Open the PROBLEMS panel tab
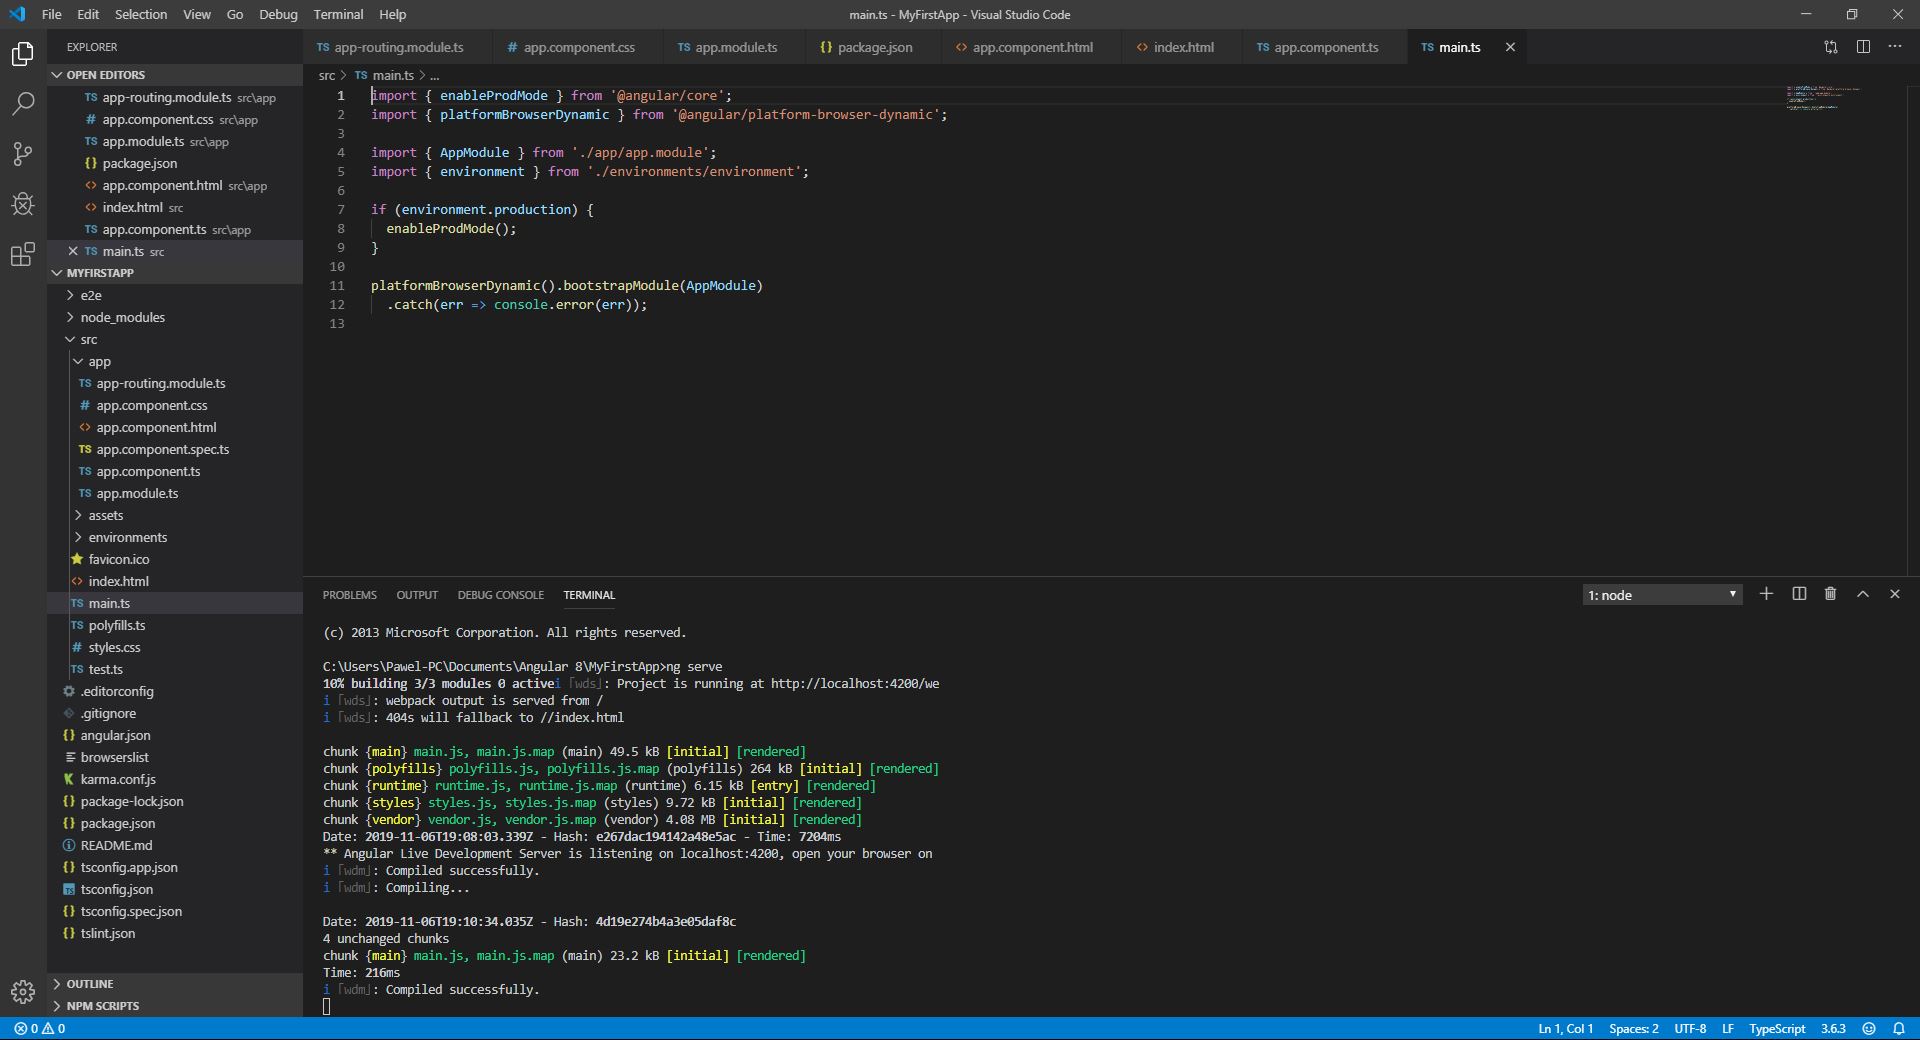The image size is (1920, 1040). tap(350, 595)
